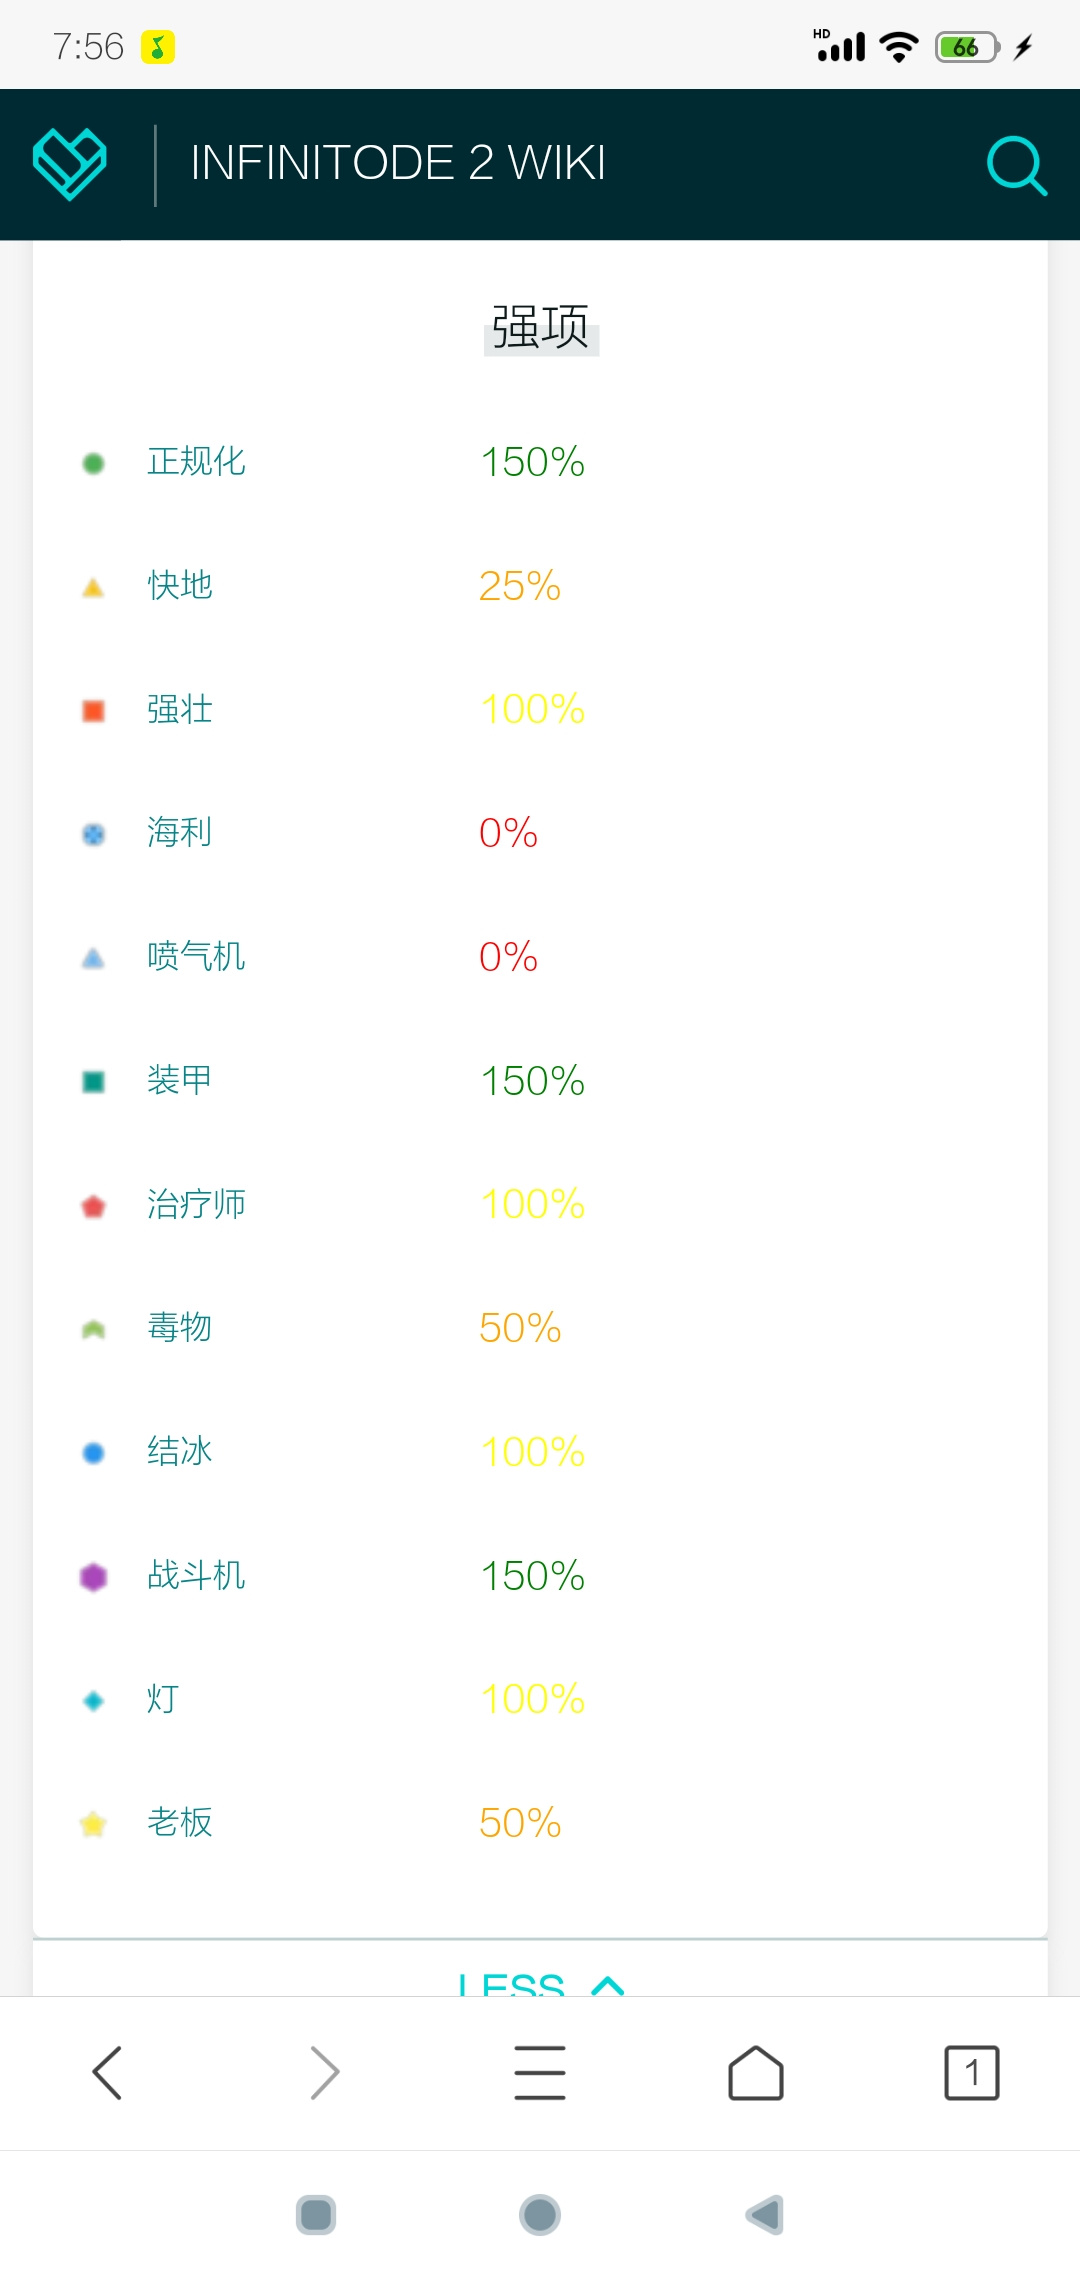Viewport: 1080px width, 2280px height.
Task: Click the teal diamond icon beside 灯
Action: pos(93,1700)
